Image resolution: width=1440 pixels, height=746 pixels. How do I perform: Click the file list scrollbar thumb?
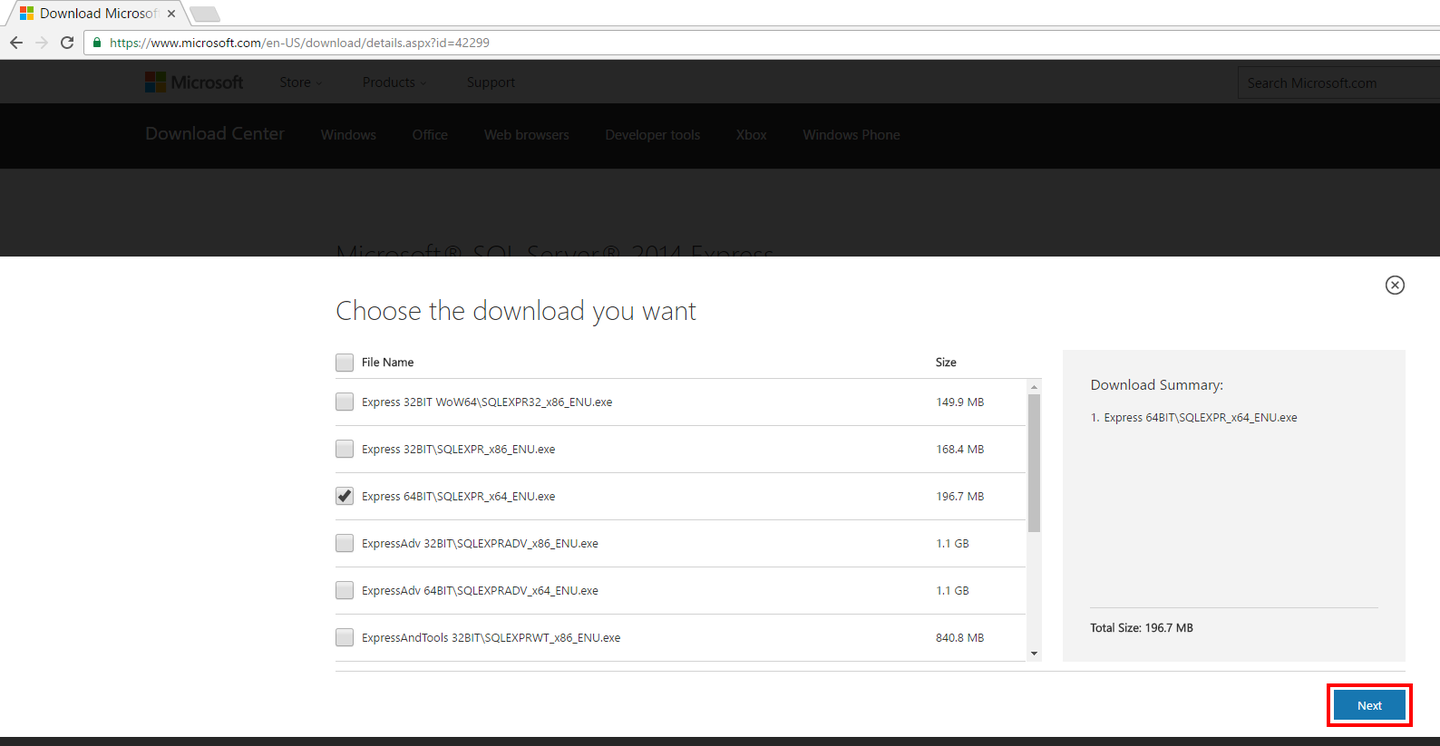coord(1034,463)
